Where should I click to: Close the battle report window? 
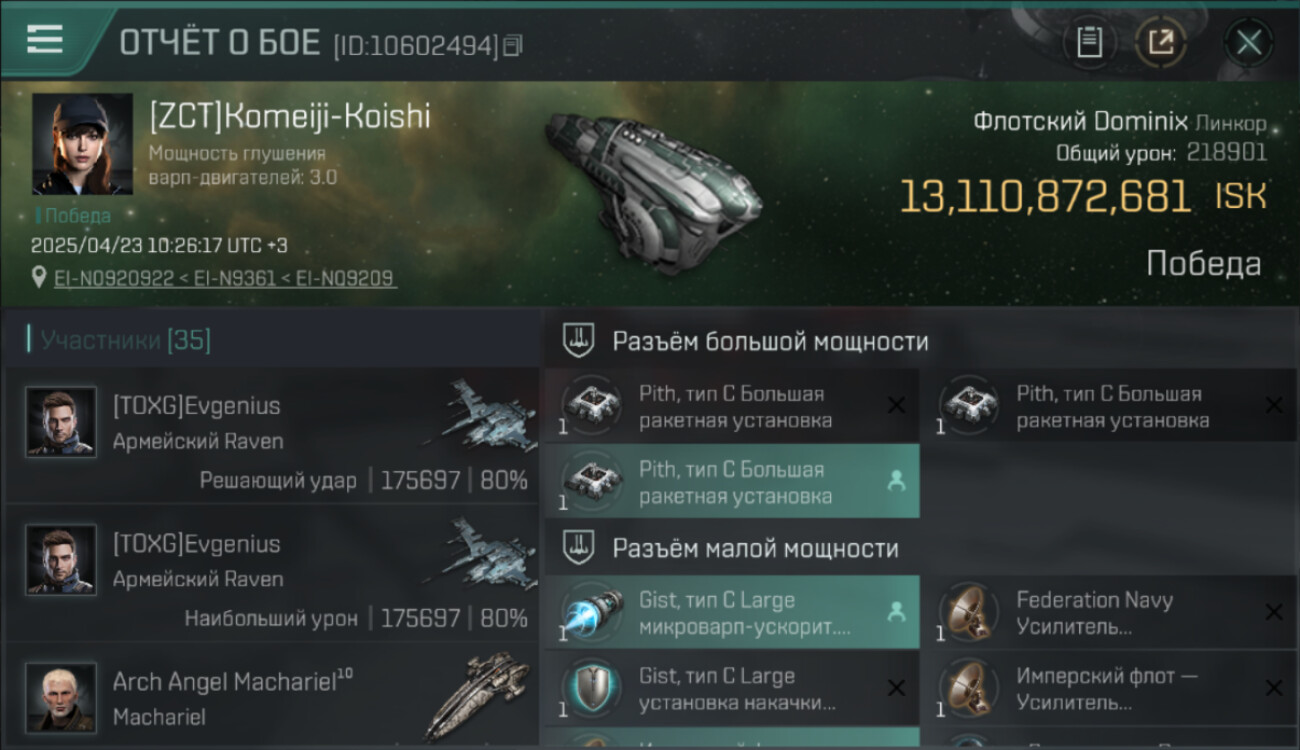1248,43
